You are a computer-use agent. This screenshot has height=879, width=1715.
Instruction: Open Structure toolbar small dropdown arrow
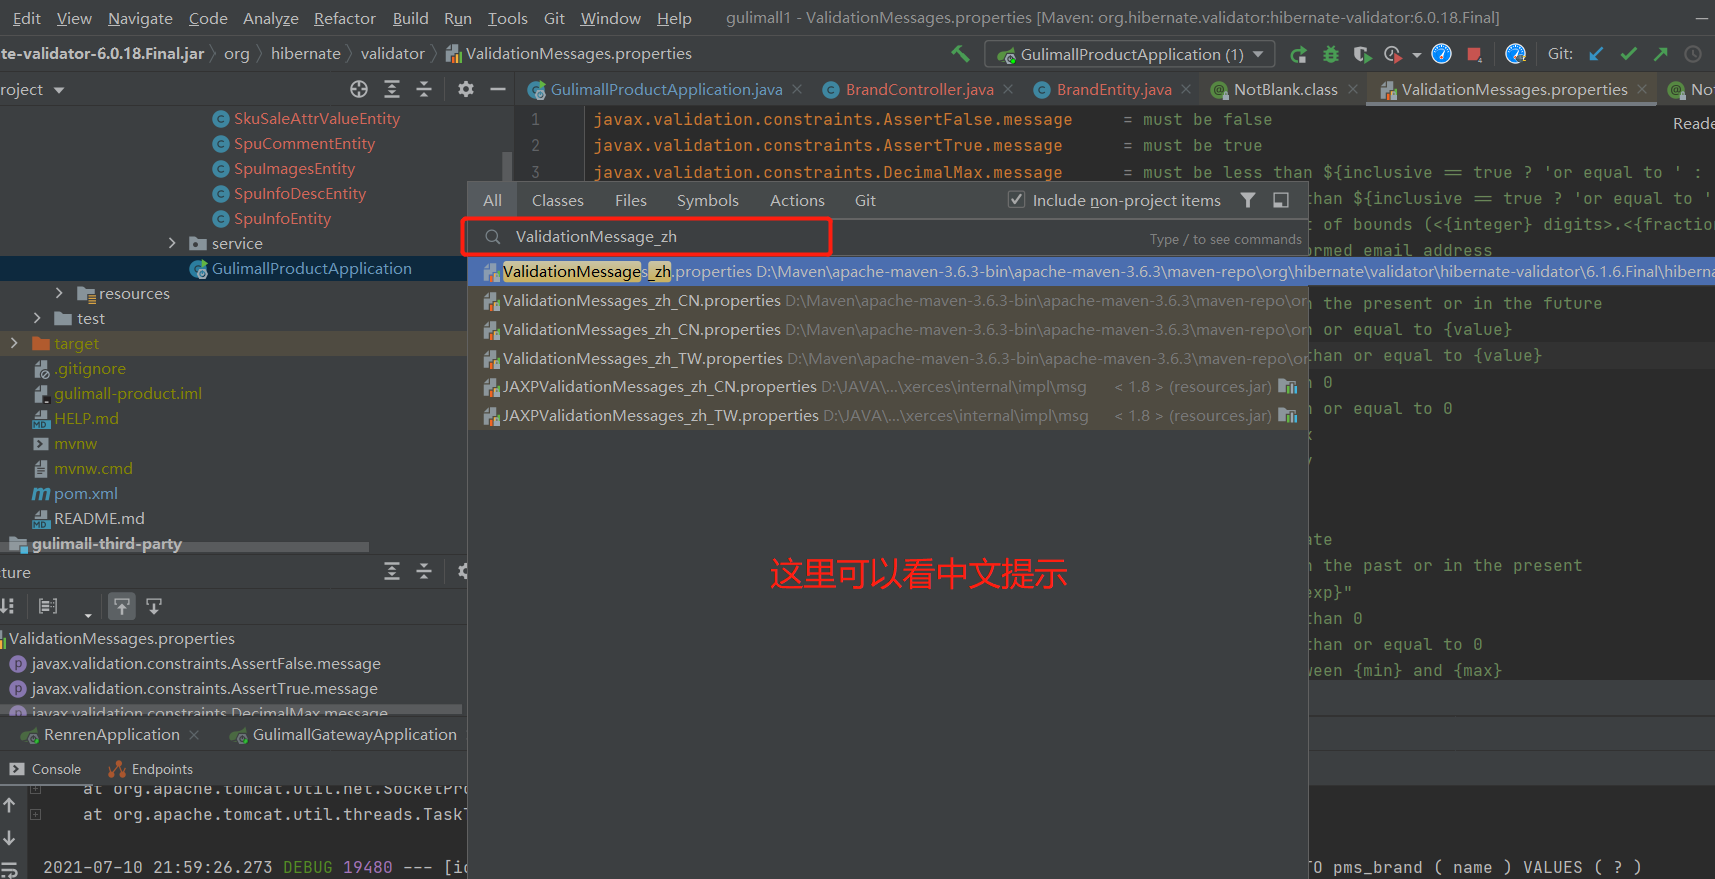[88, 614]
